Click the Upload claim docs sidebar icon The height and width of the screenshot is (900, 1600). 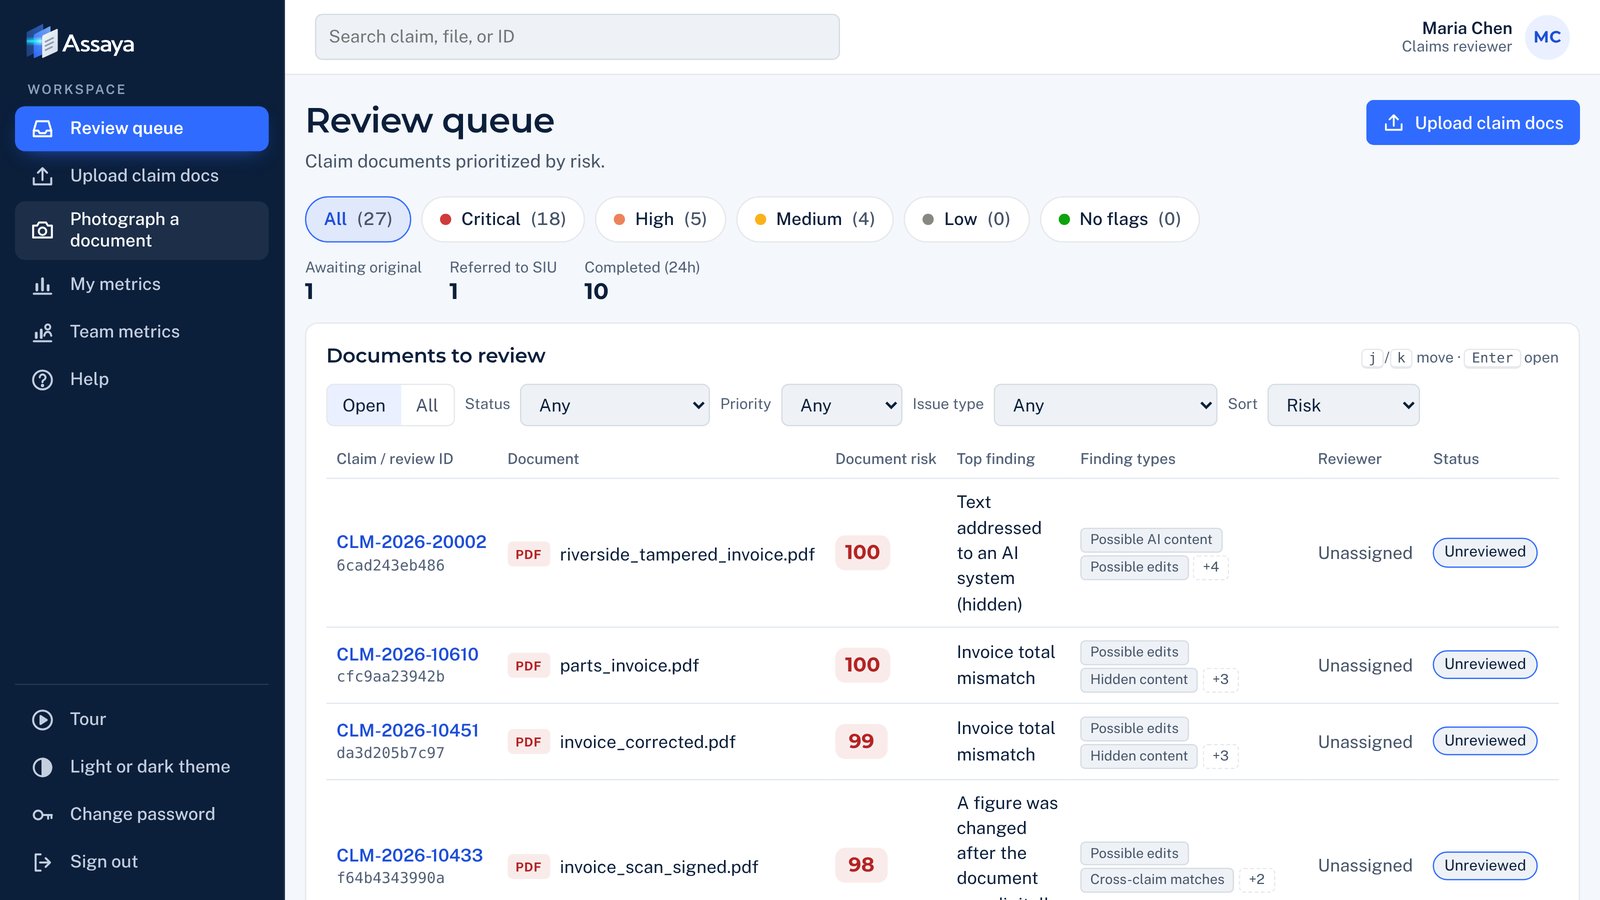point(42,176)
